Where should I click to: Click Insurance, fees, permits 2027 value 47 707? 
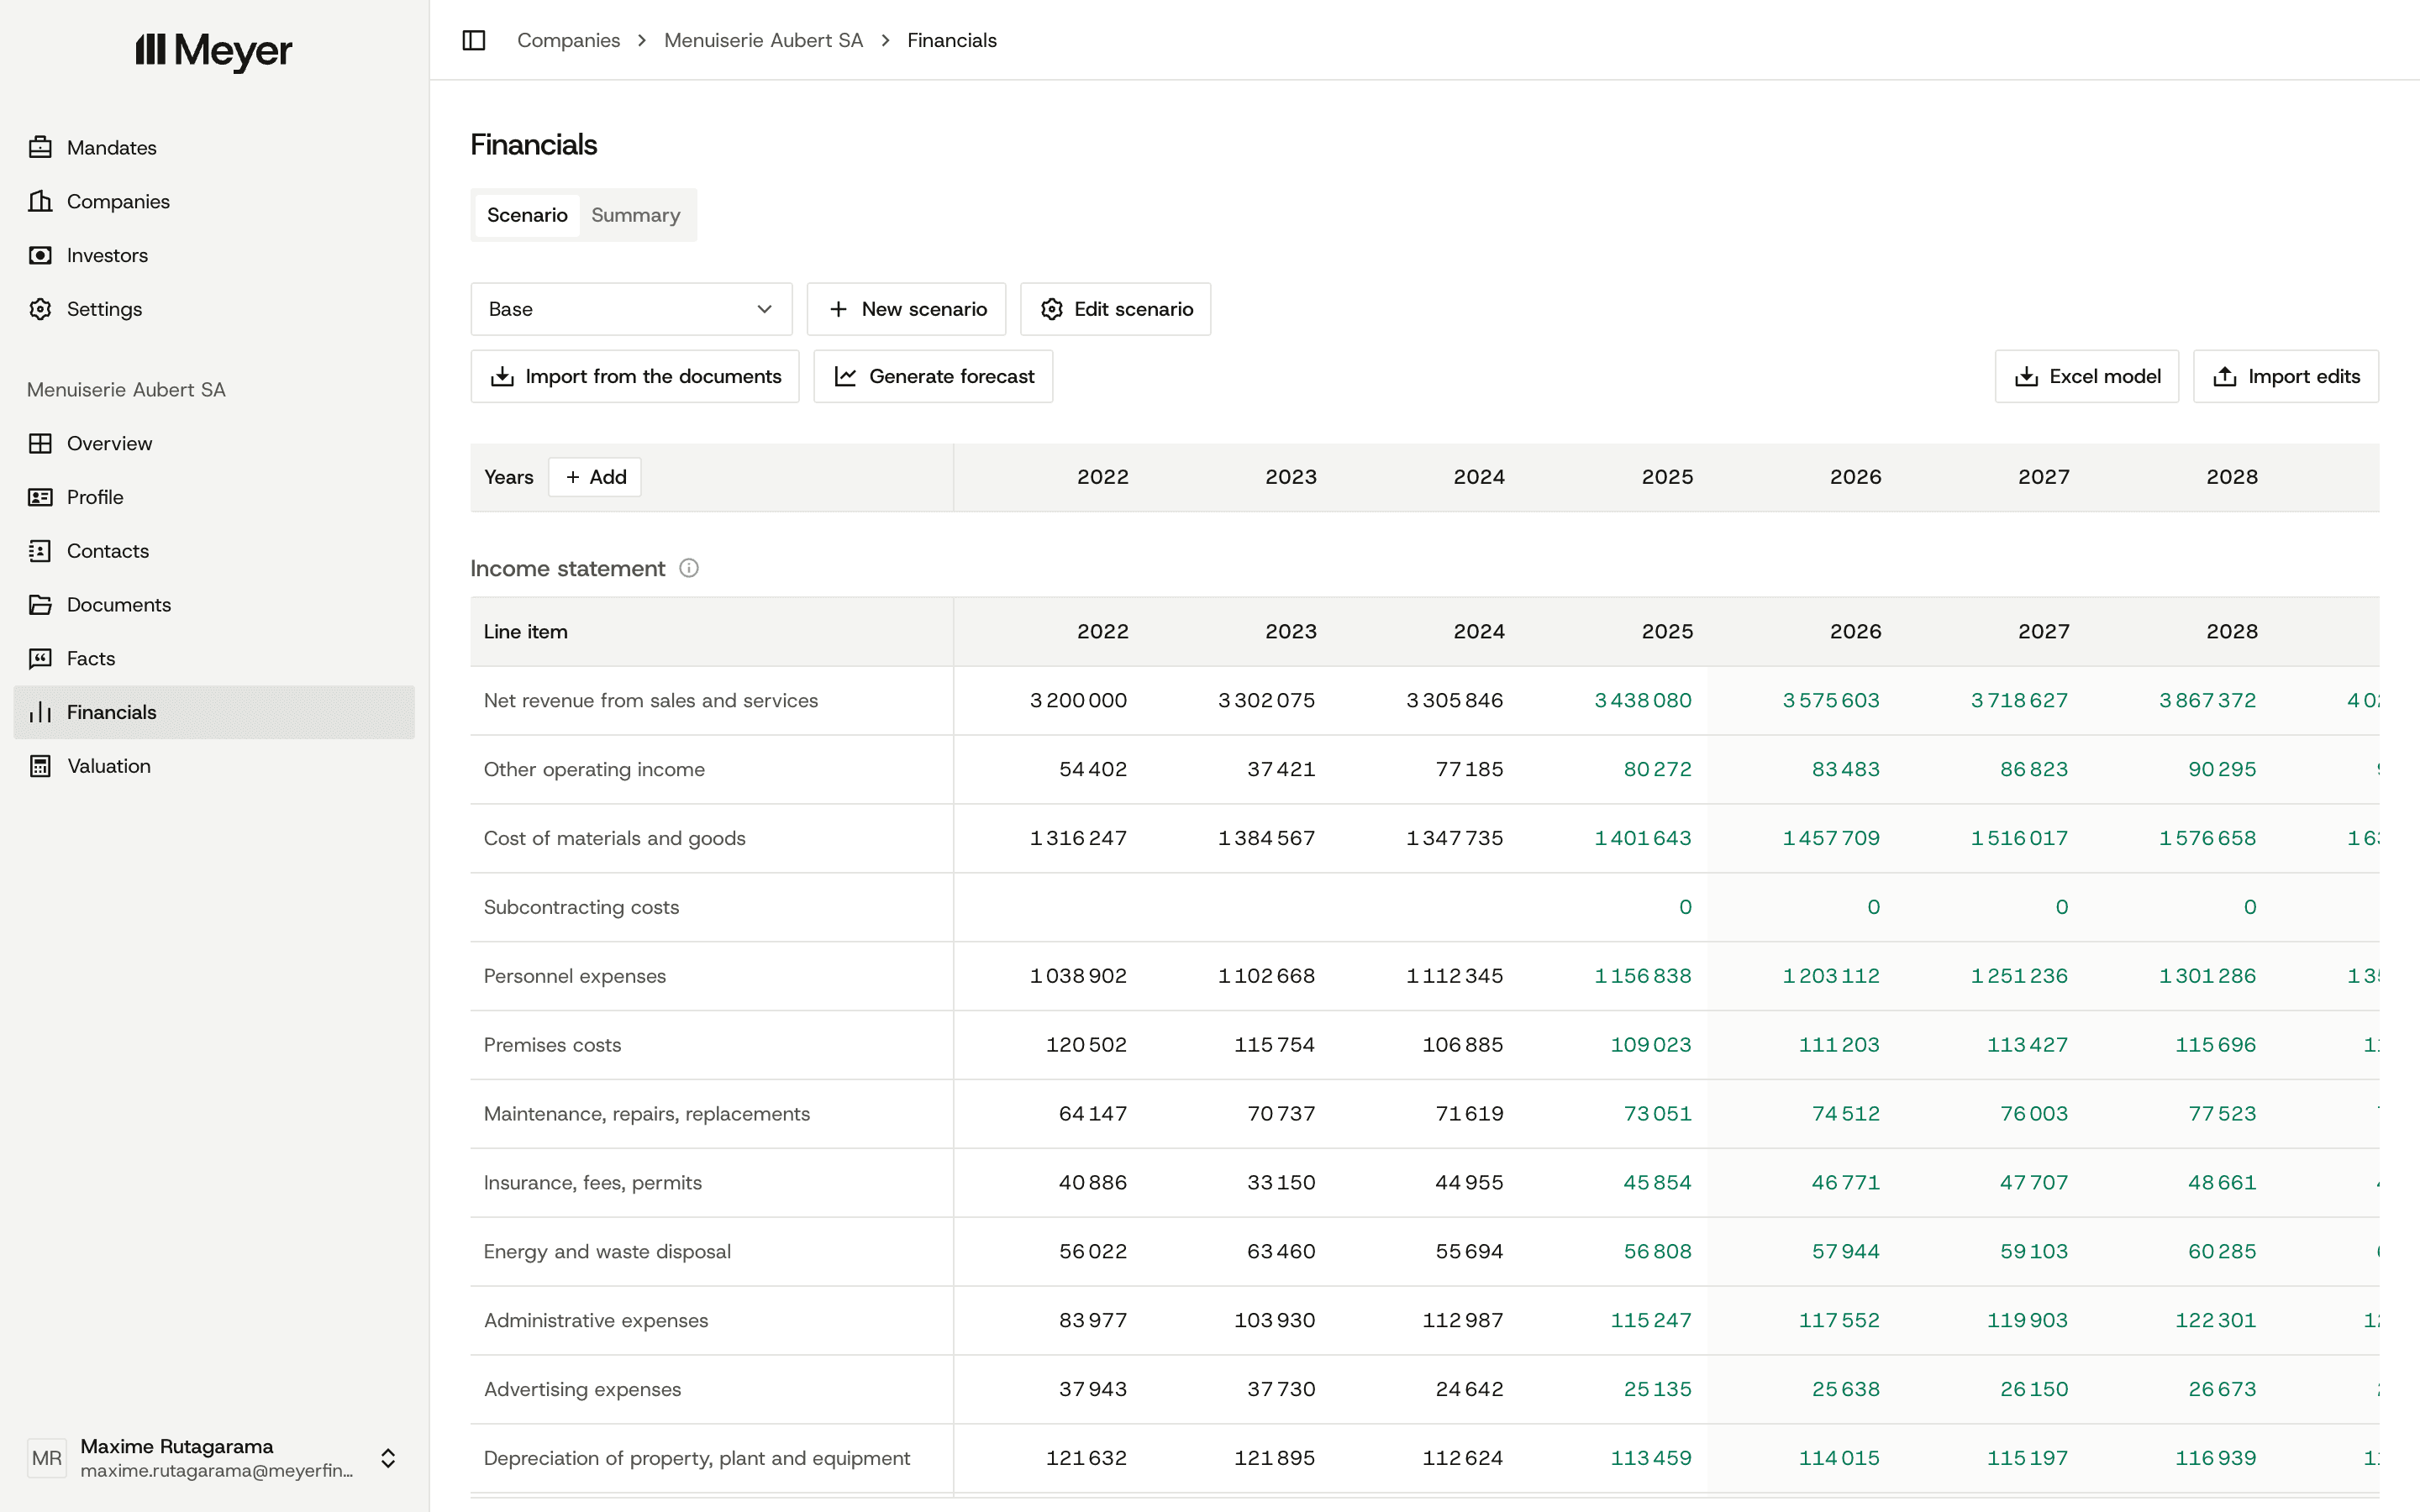click(x=2033, y=1182)
